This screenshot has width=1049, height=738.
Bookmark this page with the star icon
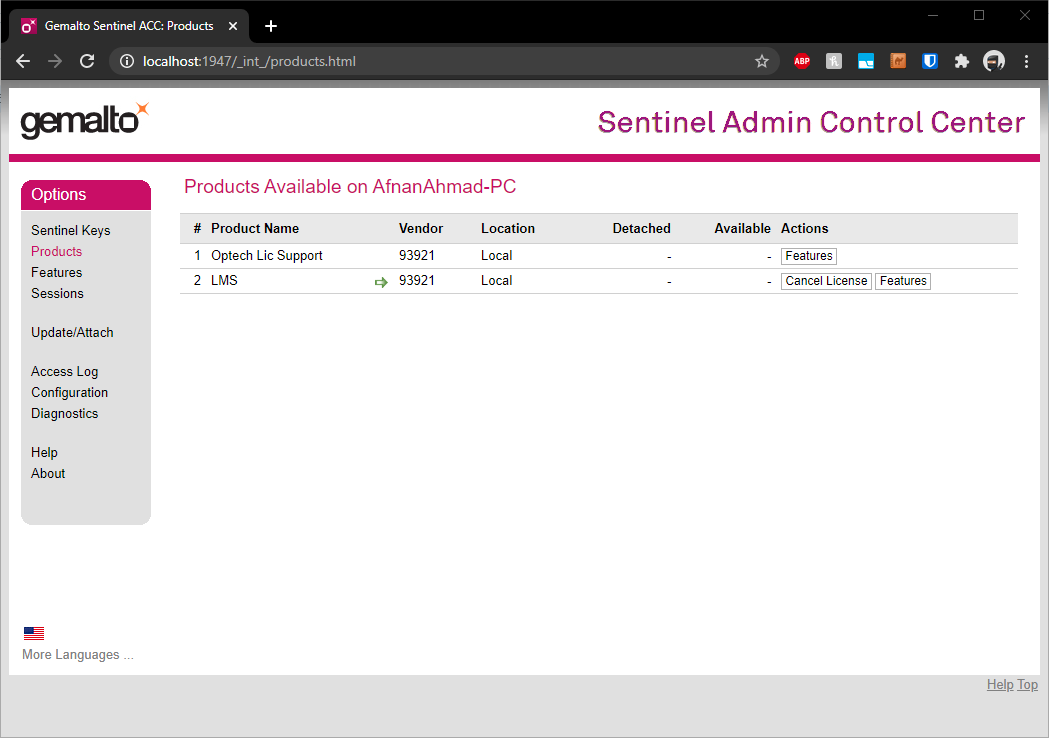(762, 61)
